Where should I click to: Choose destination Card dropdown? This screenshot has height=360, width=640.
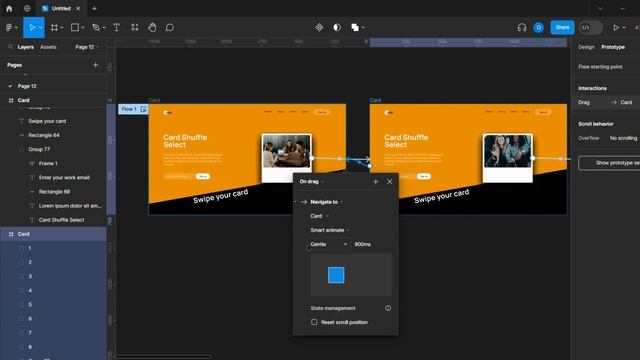(x=319, y=216)
